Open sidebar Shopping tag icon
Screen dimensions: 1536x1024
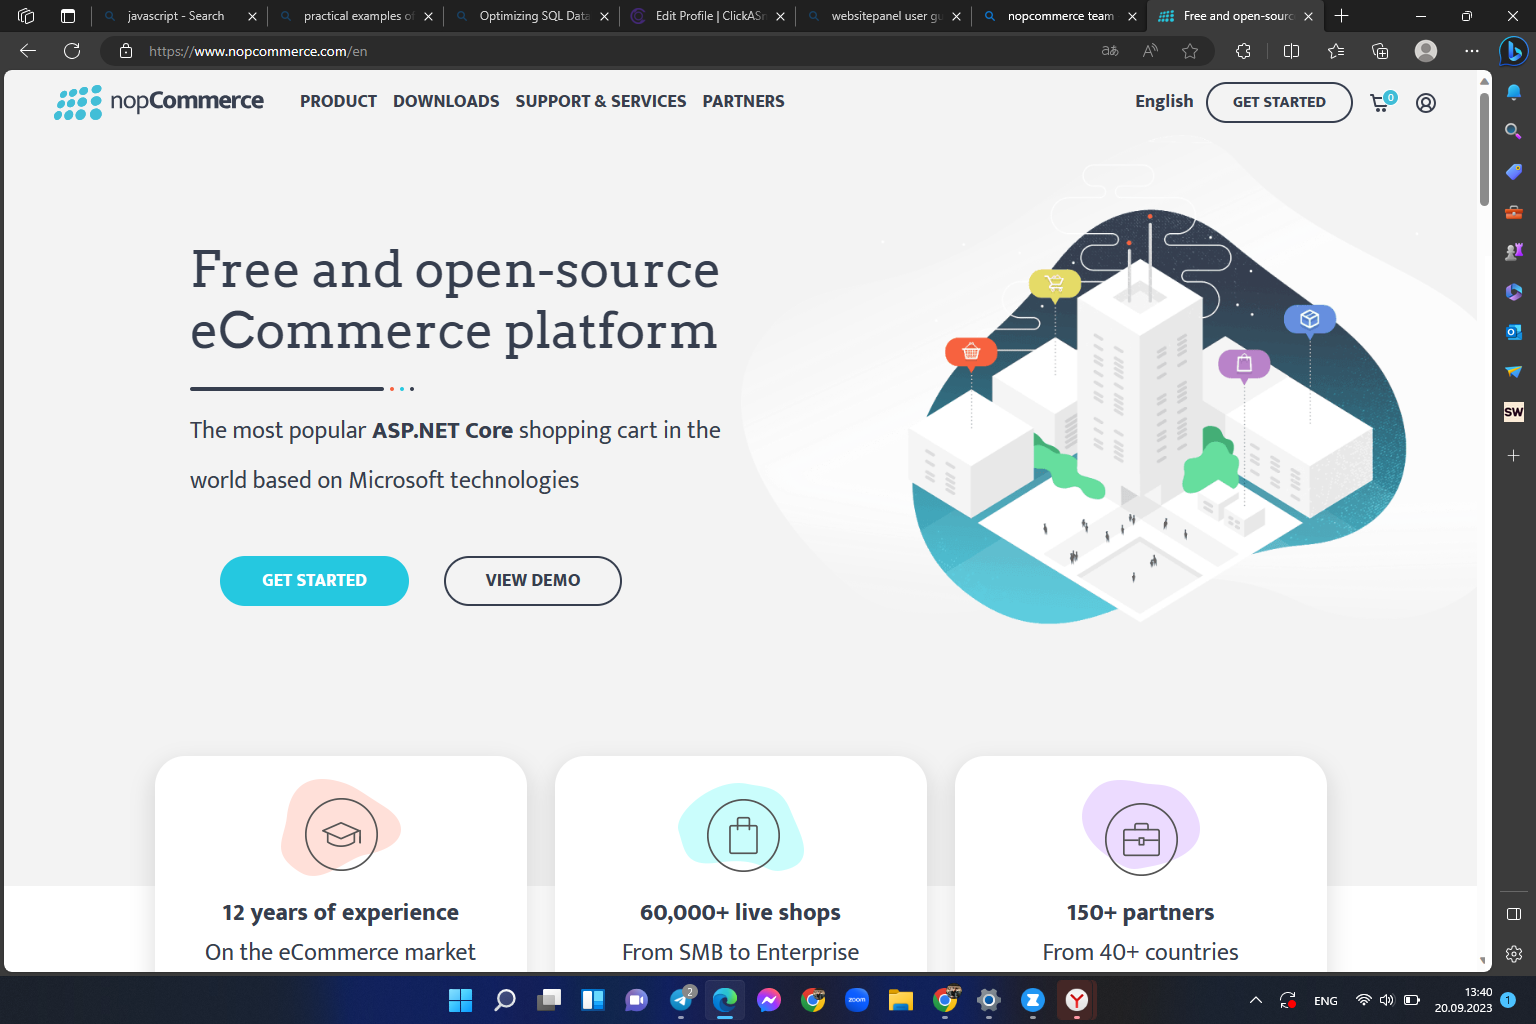pos(1514,171)
